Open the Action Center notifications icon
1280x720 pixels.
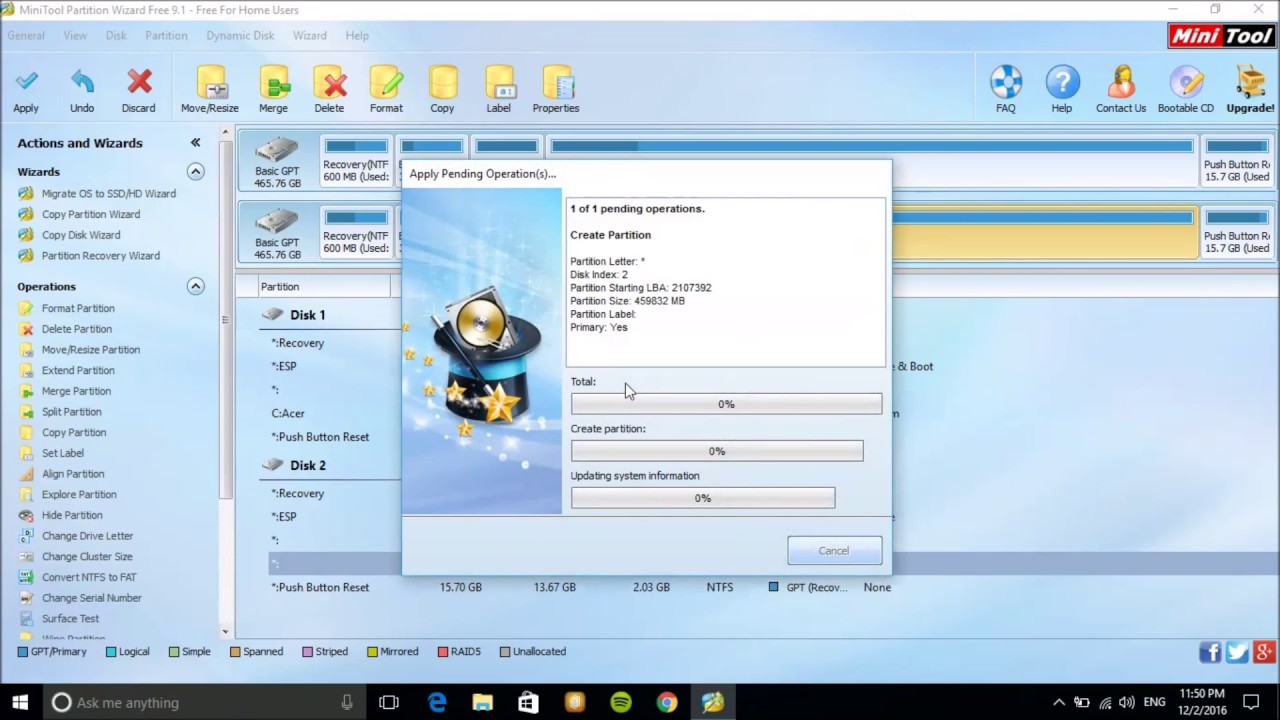(x=1250, y=702)
